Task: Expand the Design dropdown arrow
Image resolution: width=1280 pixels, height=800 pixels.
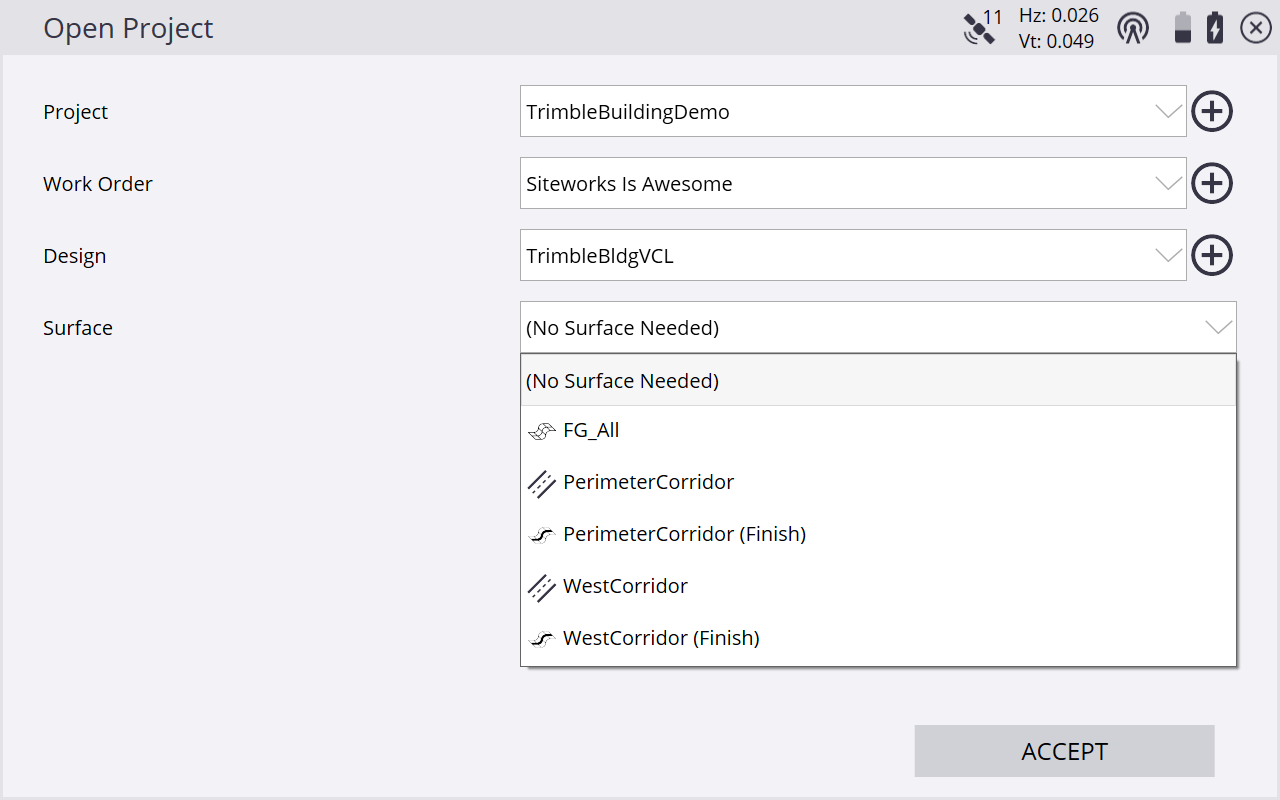Action: (x=1168, y=256)
